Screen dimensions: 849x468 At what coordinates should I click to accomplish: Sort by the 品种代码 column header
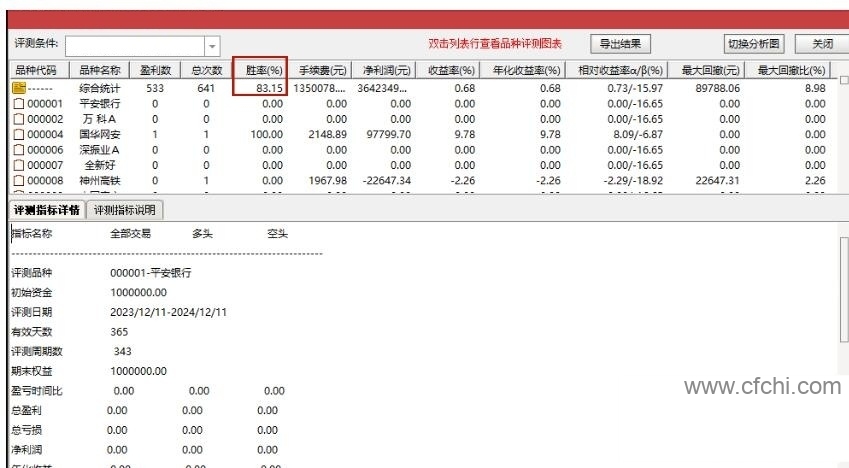[40, 70]
